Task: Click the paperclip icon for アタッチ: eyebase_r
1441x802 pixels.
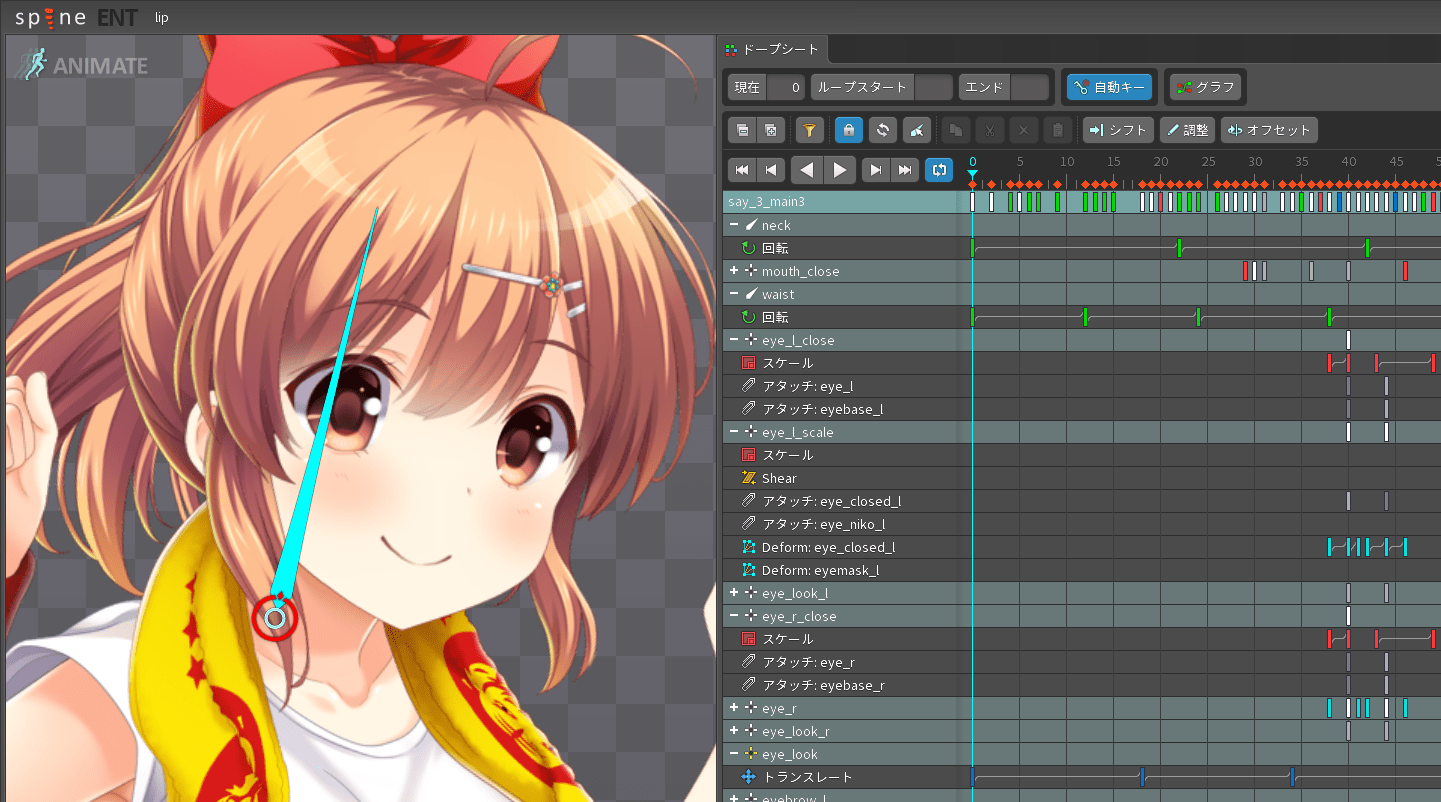Action: pyautogui.click(x=748, y=685)
